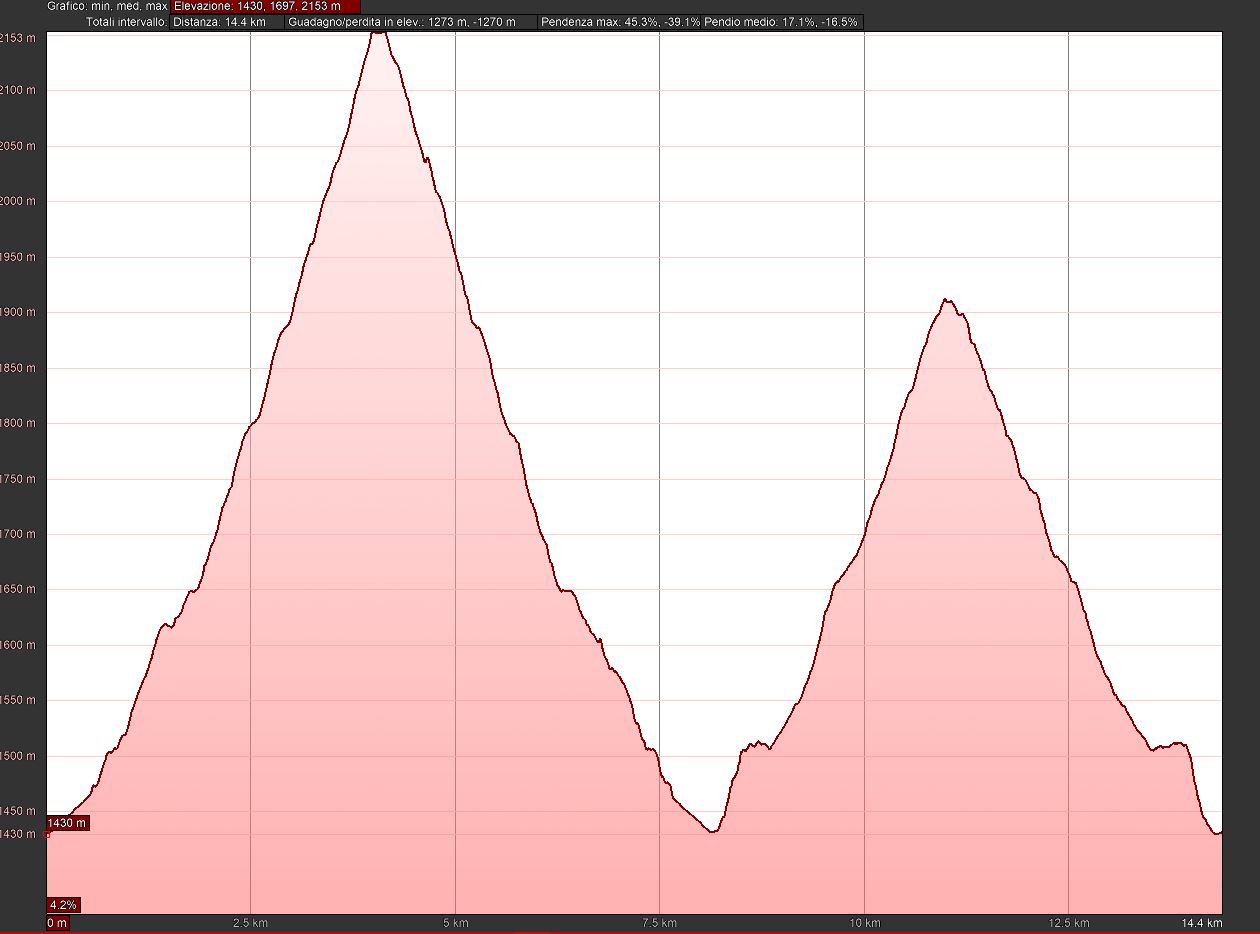
Task: Click the 5 km x-axis label
Action: [455, 922]
